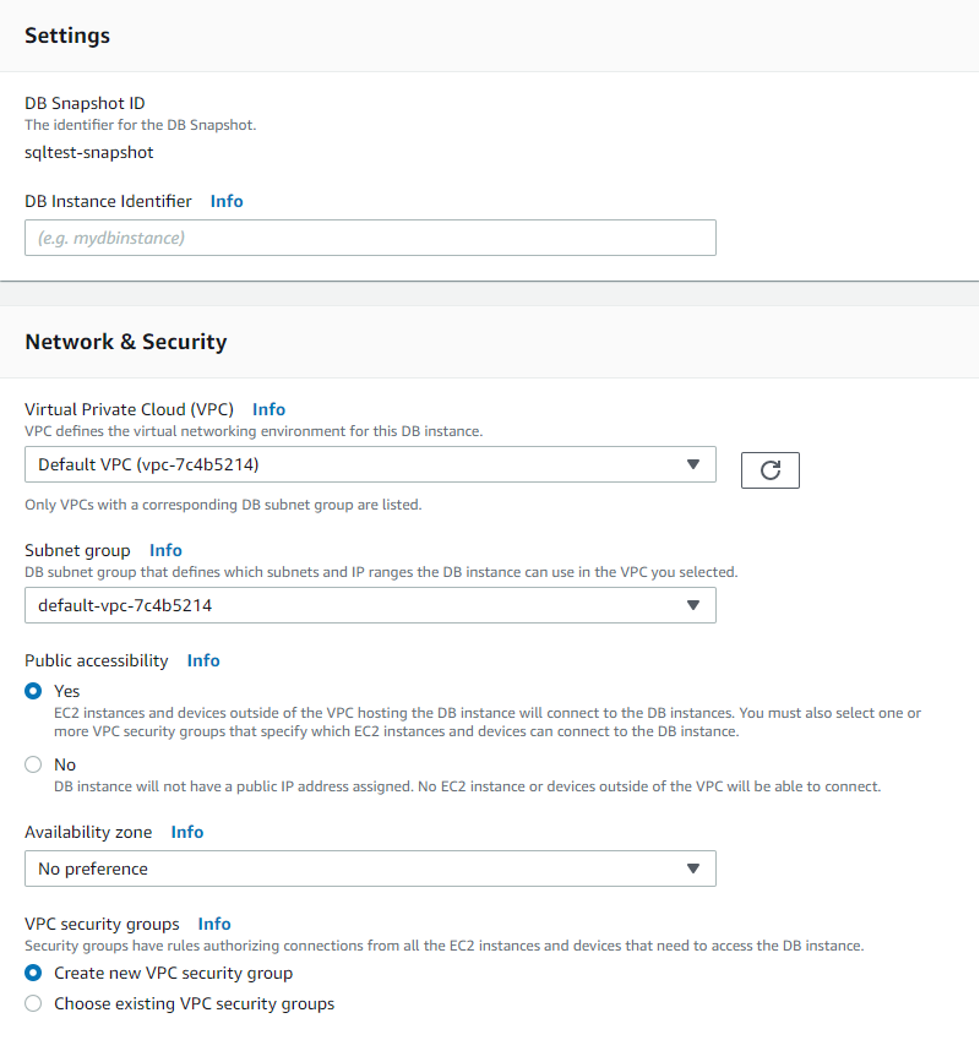Open the No preference availability zone dropdown
The width and height of the screenshot is (979, 1039).
(370, 869)
